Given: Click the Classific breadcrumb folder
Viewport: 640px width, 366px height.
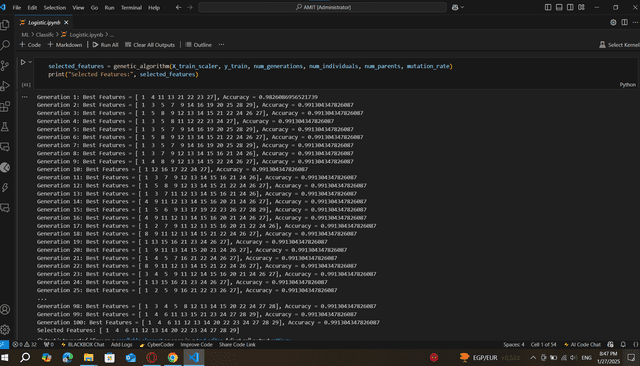Looking at the screenshot, I should (x=44, y=35).
